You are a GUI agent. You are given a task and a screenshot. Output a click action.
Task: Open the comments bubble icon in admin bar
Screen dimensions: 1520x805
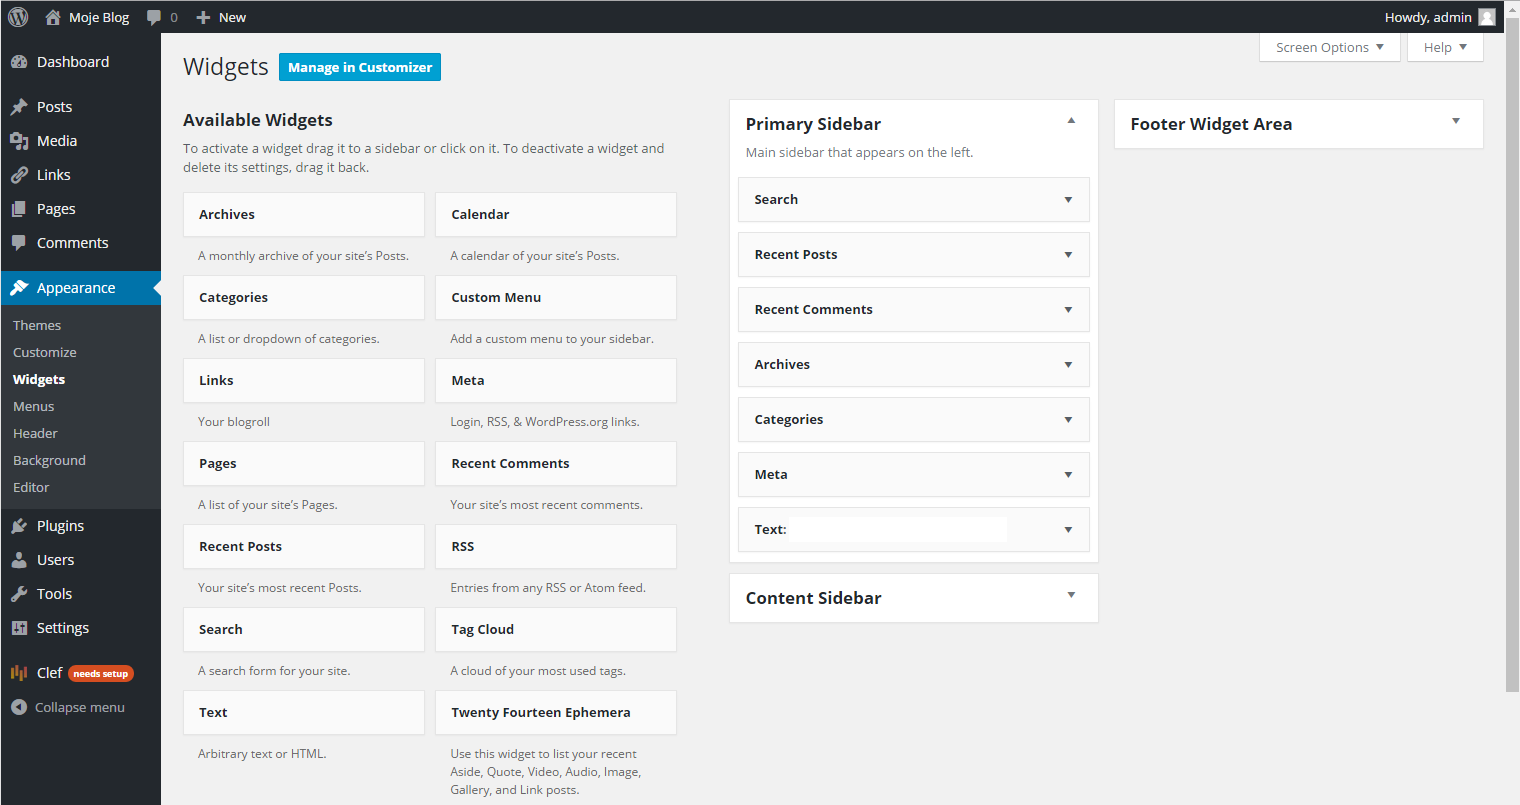[154, 17]
